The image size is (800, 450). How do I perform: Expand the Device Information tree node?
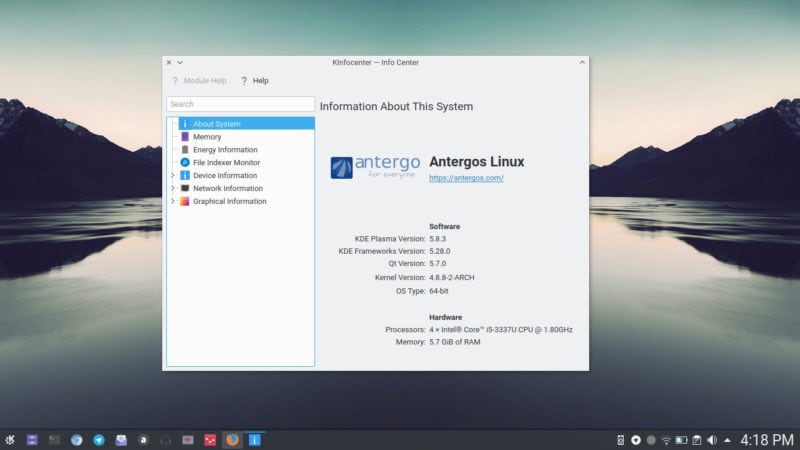pyautogui.click(x=172, y=175)
